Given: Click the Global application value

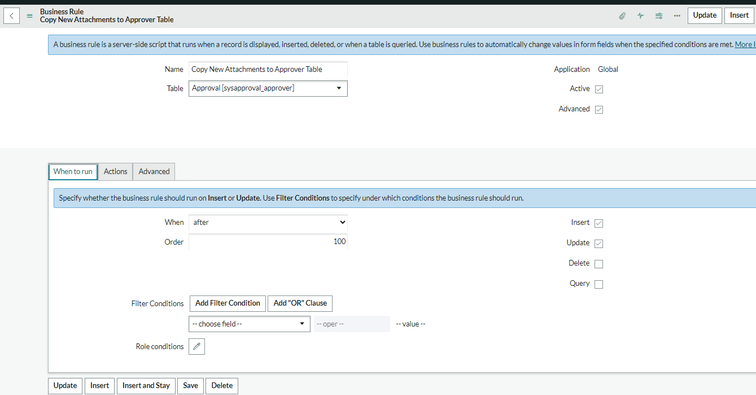Looking at the screenshot, I should pyautogui.click(x=608, y=69).
